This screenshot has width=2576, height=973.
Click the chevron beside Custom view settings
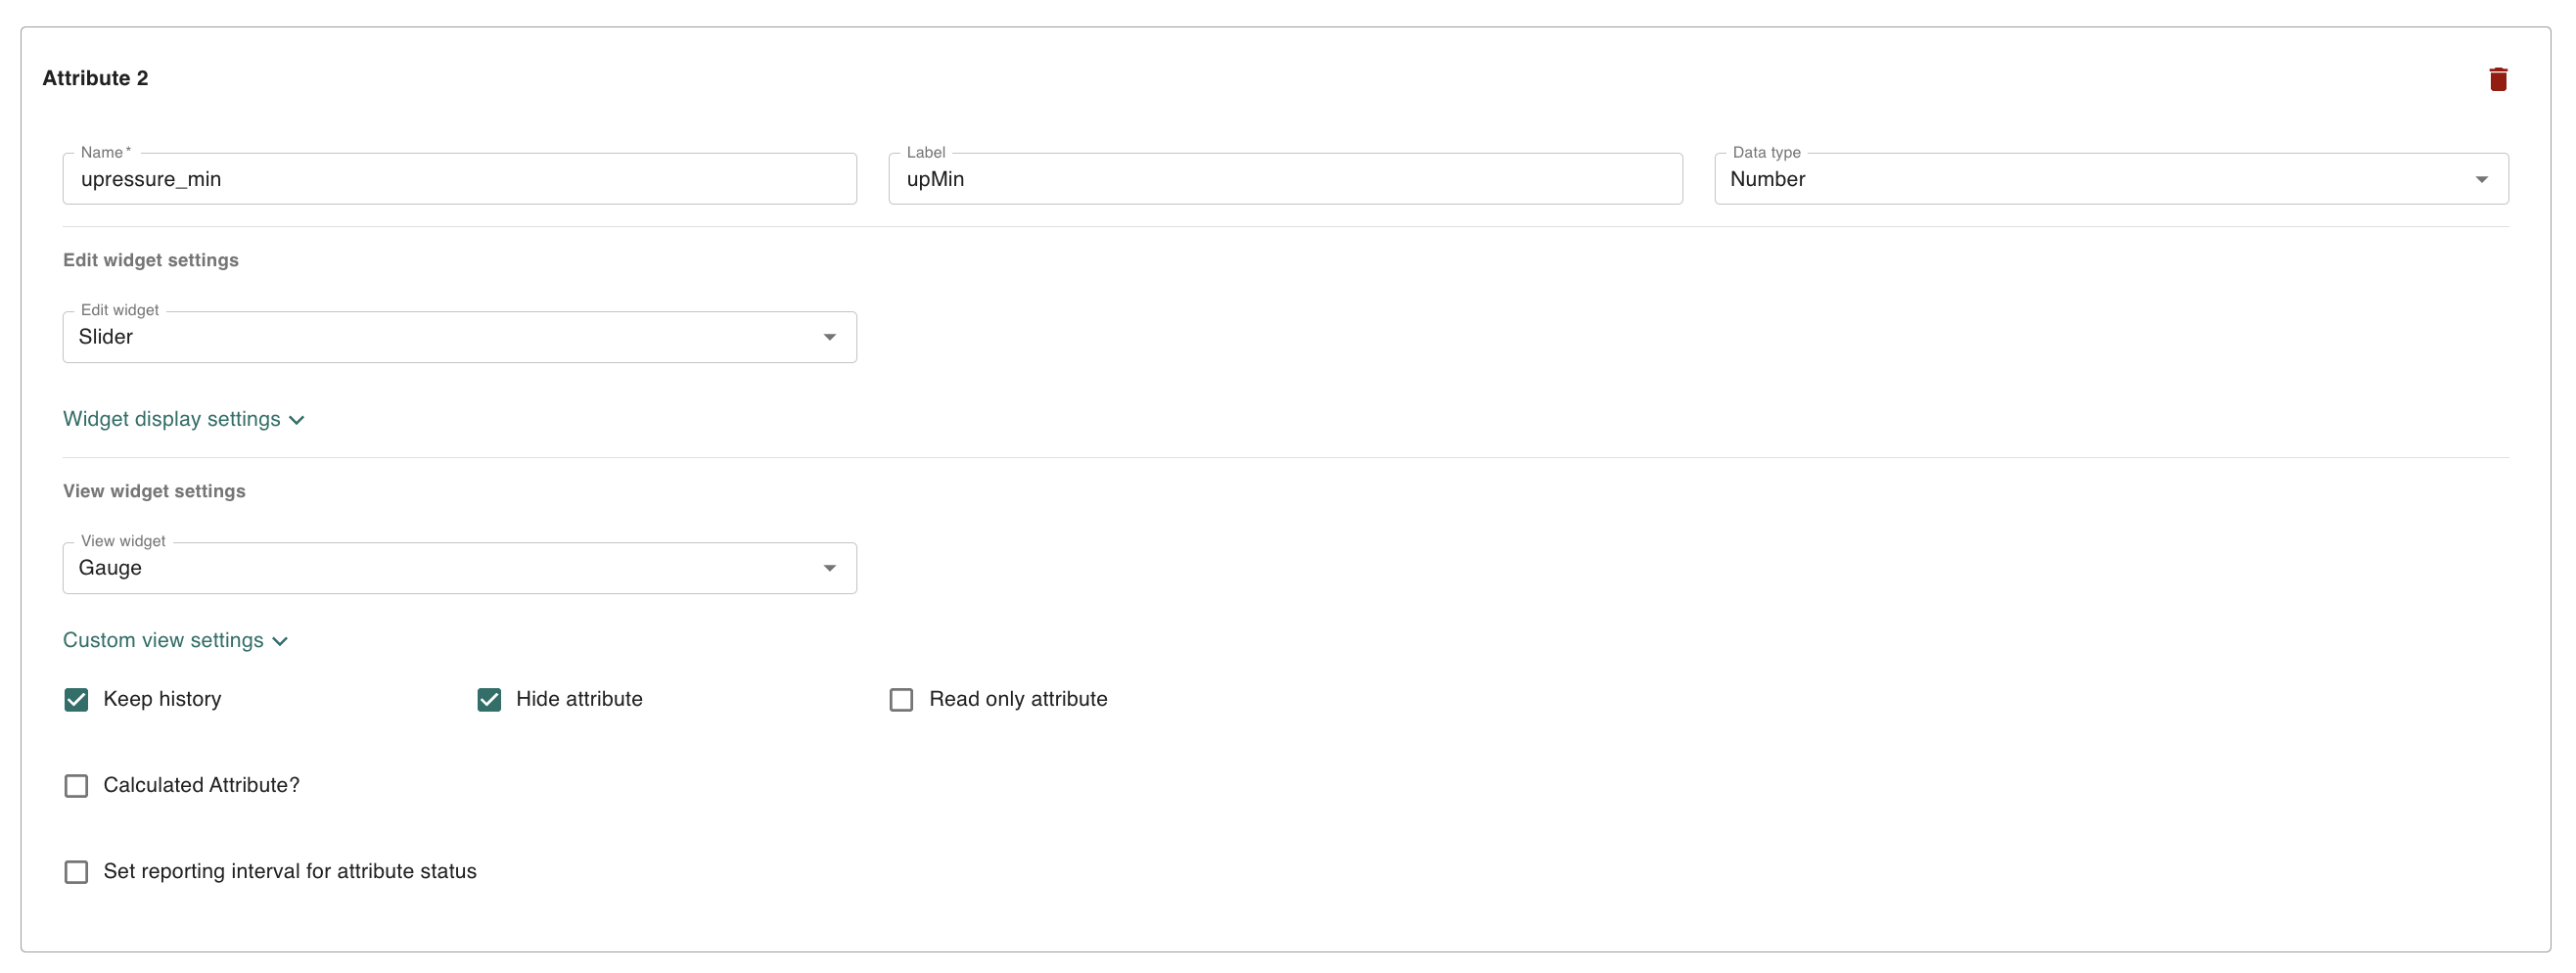coord(280,642)
